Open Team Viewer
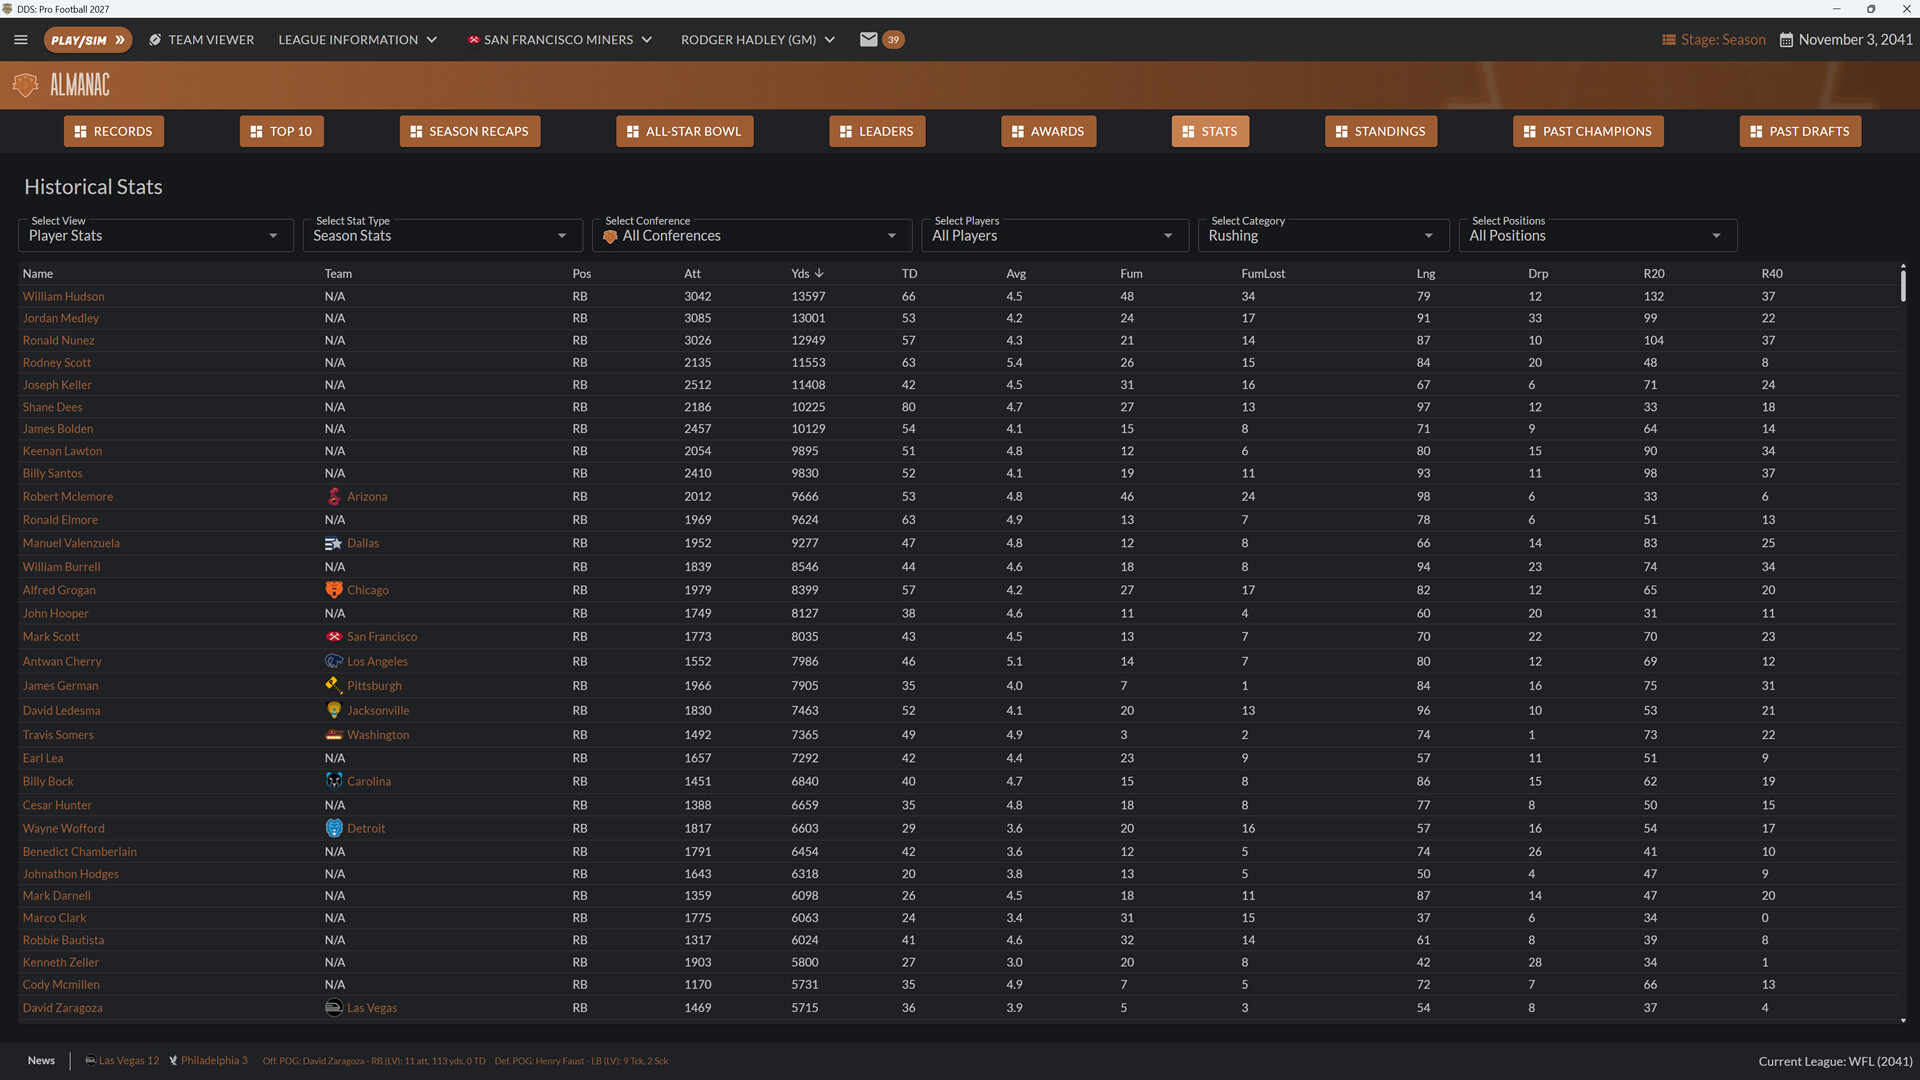 click(x=201, y=40)
